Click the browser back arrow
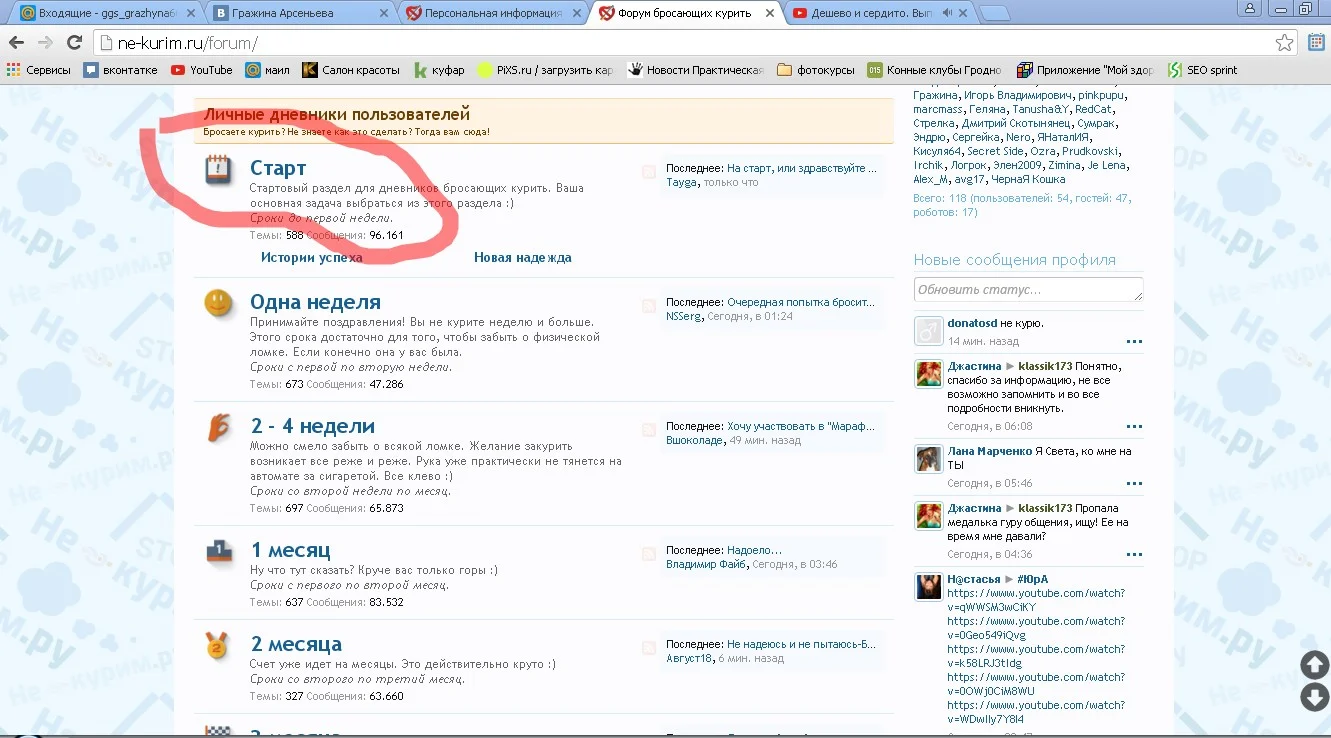This screenshot has height=738, width=1331. (16, 42)
